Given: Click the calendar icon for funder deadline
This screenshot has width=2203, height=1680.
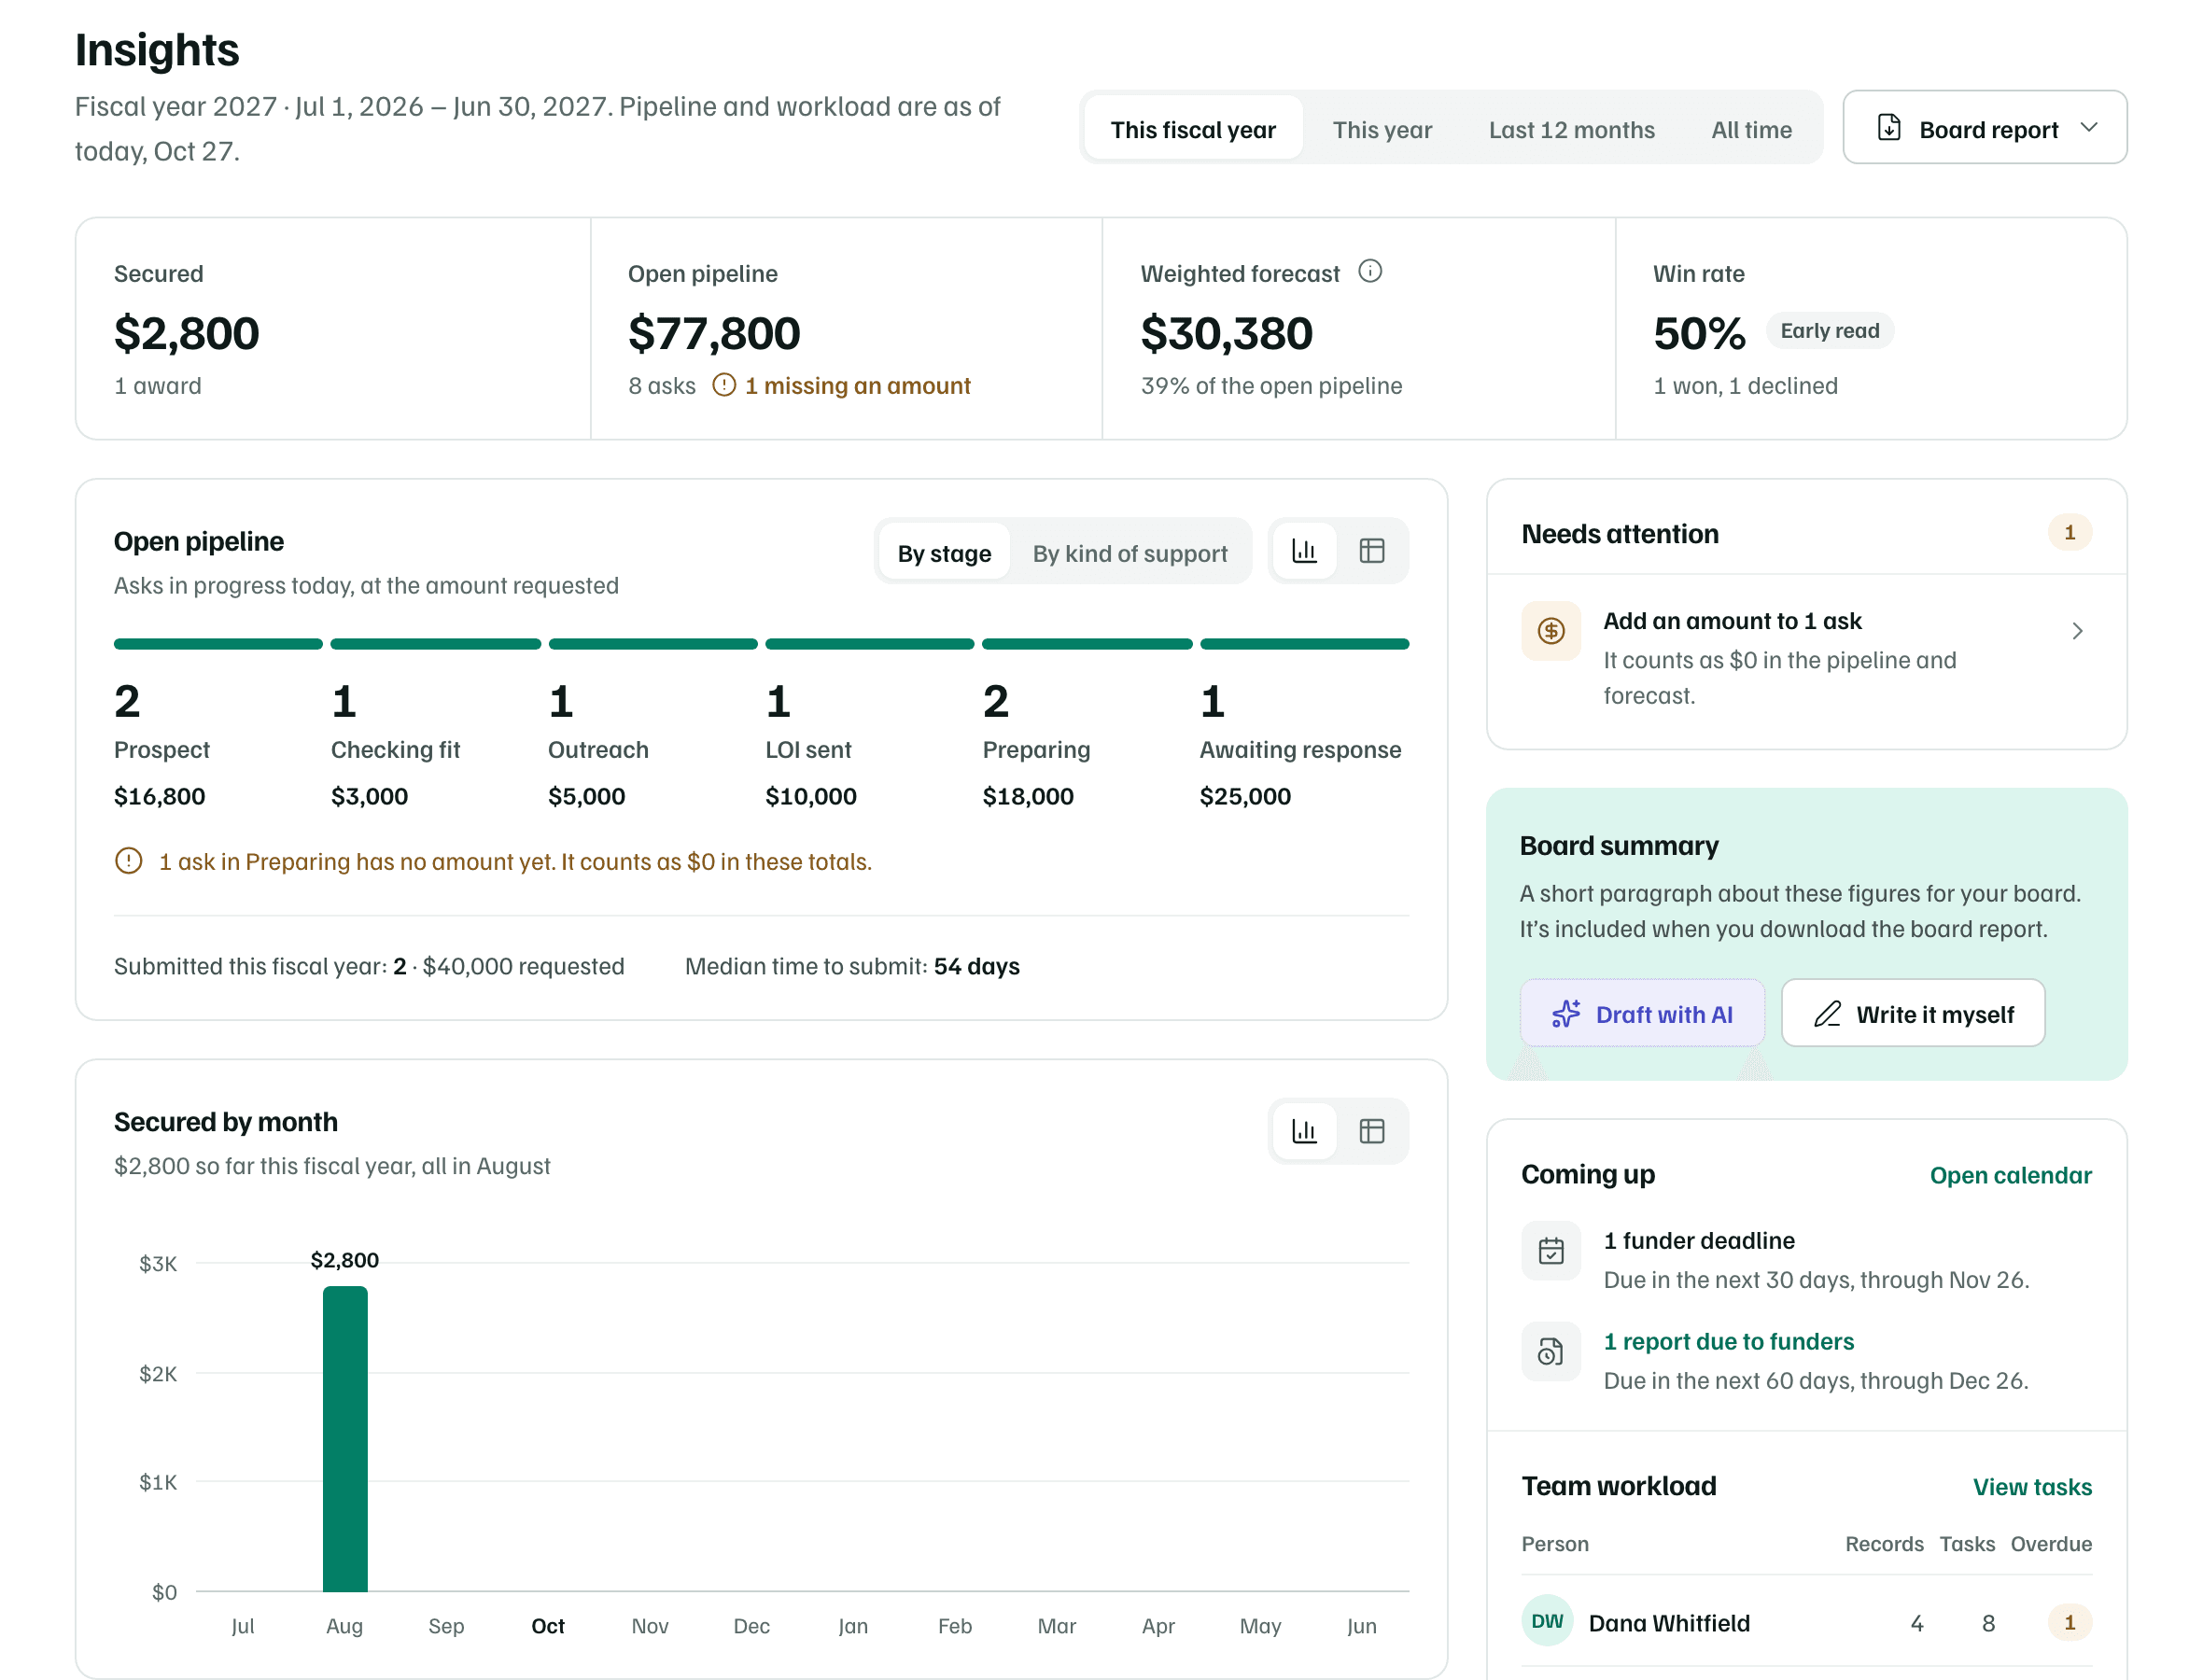Looking at the screenshot, I should coord(1551,1251).
